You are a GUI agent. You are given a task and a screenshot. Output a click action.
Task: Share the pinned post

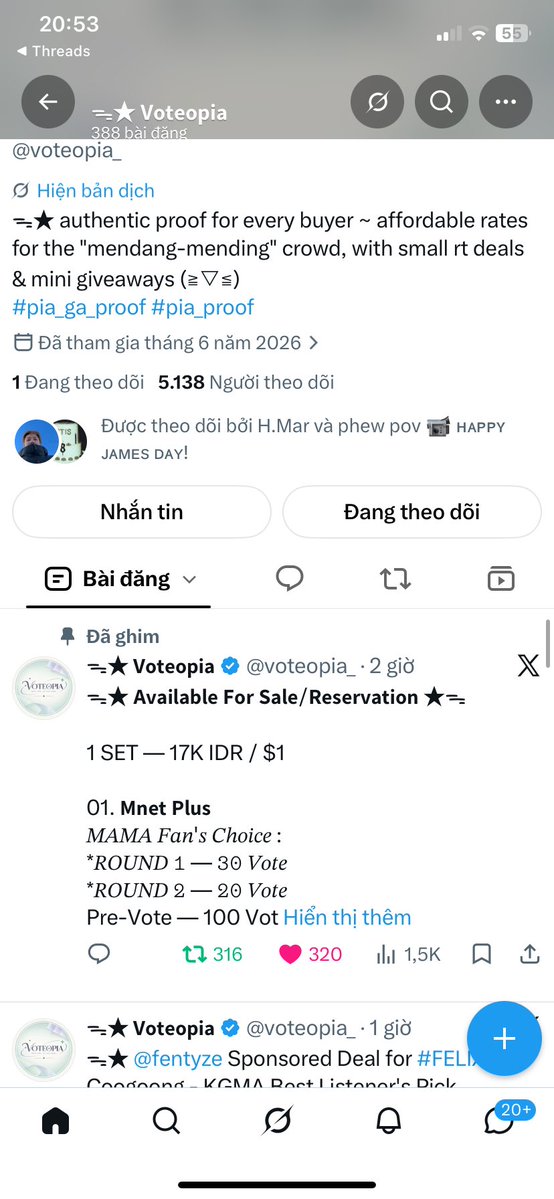coord(530,954)
